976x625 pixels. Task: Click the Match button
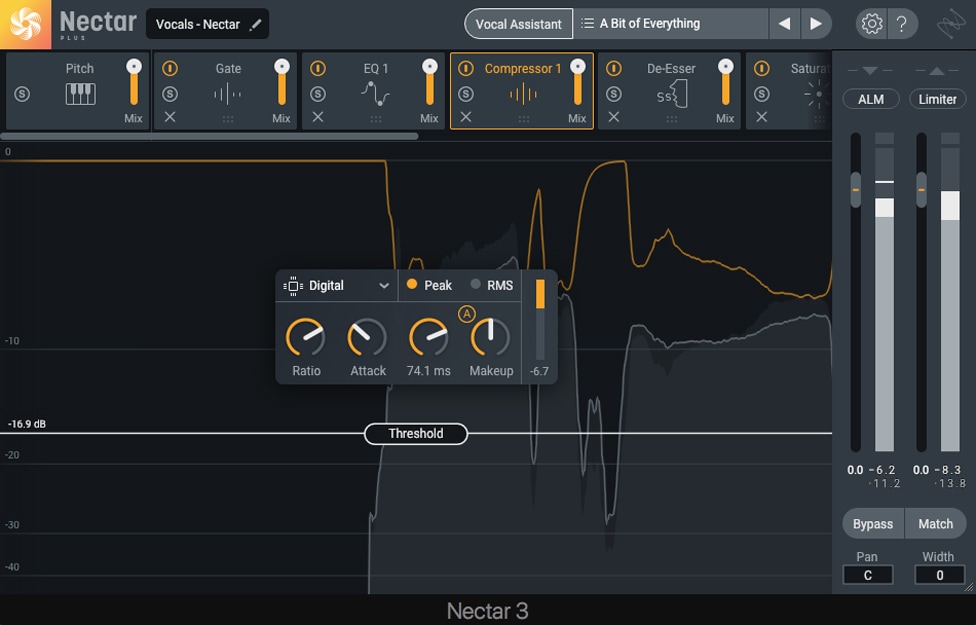pos(936,524)
